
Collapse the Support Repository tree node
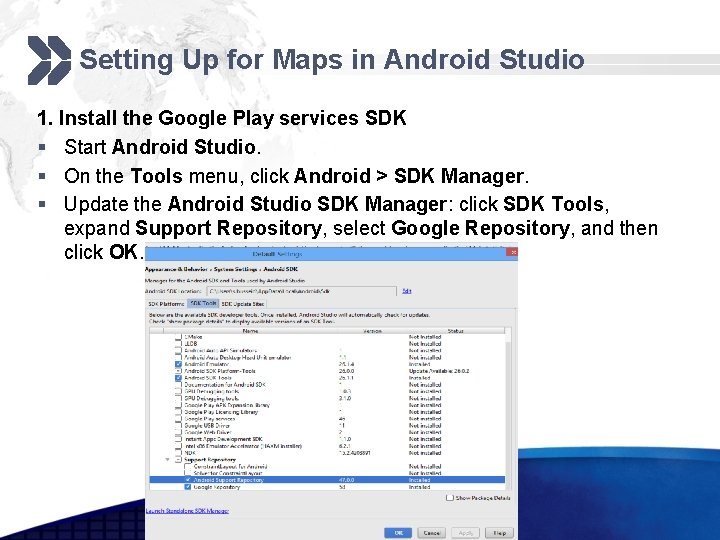168,460
